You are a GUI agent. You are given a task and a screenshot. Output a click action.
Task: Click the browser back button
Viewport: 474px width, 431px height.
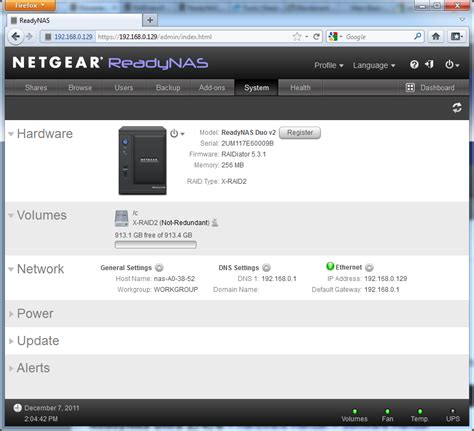15,36
